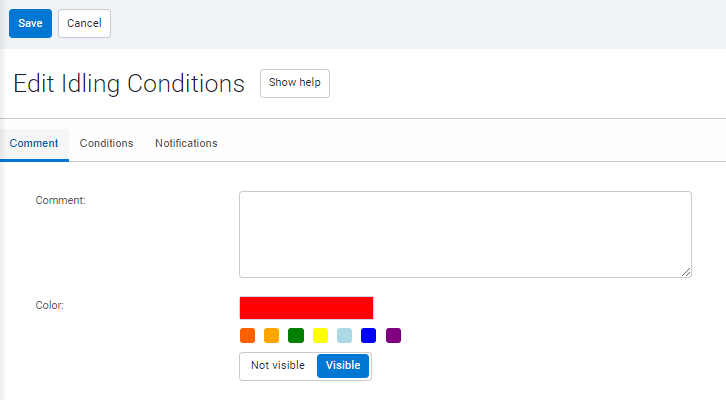
Task: Select the dark blue color swatch
Action: pyautogui.click(x=369, y=336)
